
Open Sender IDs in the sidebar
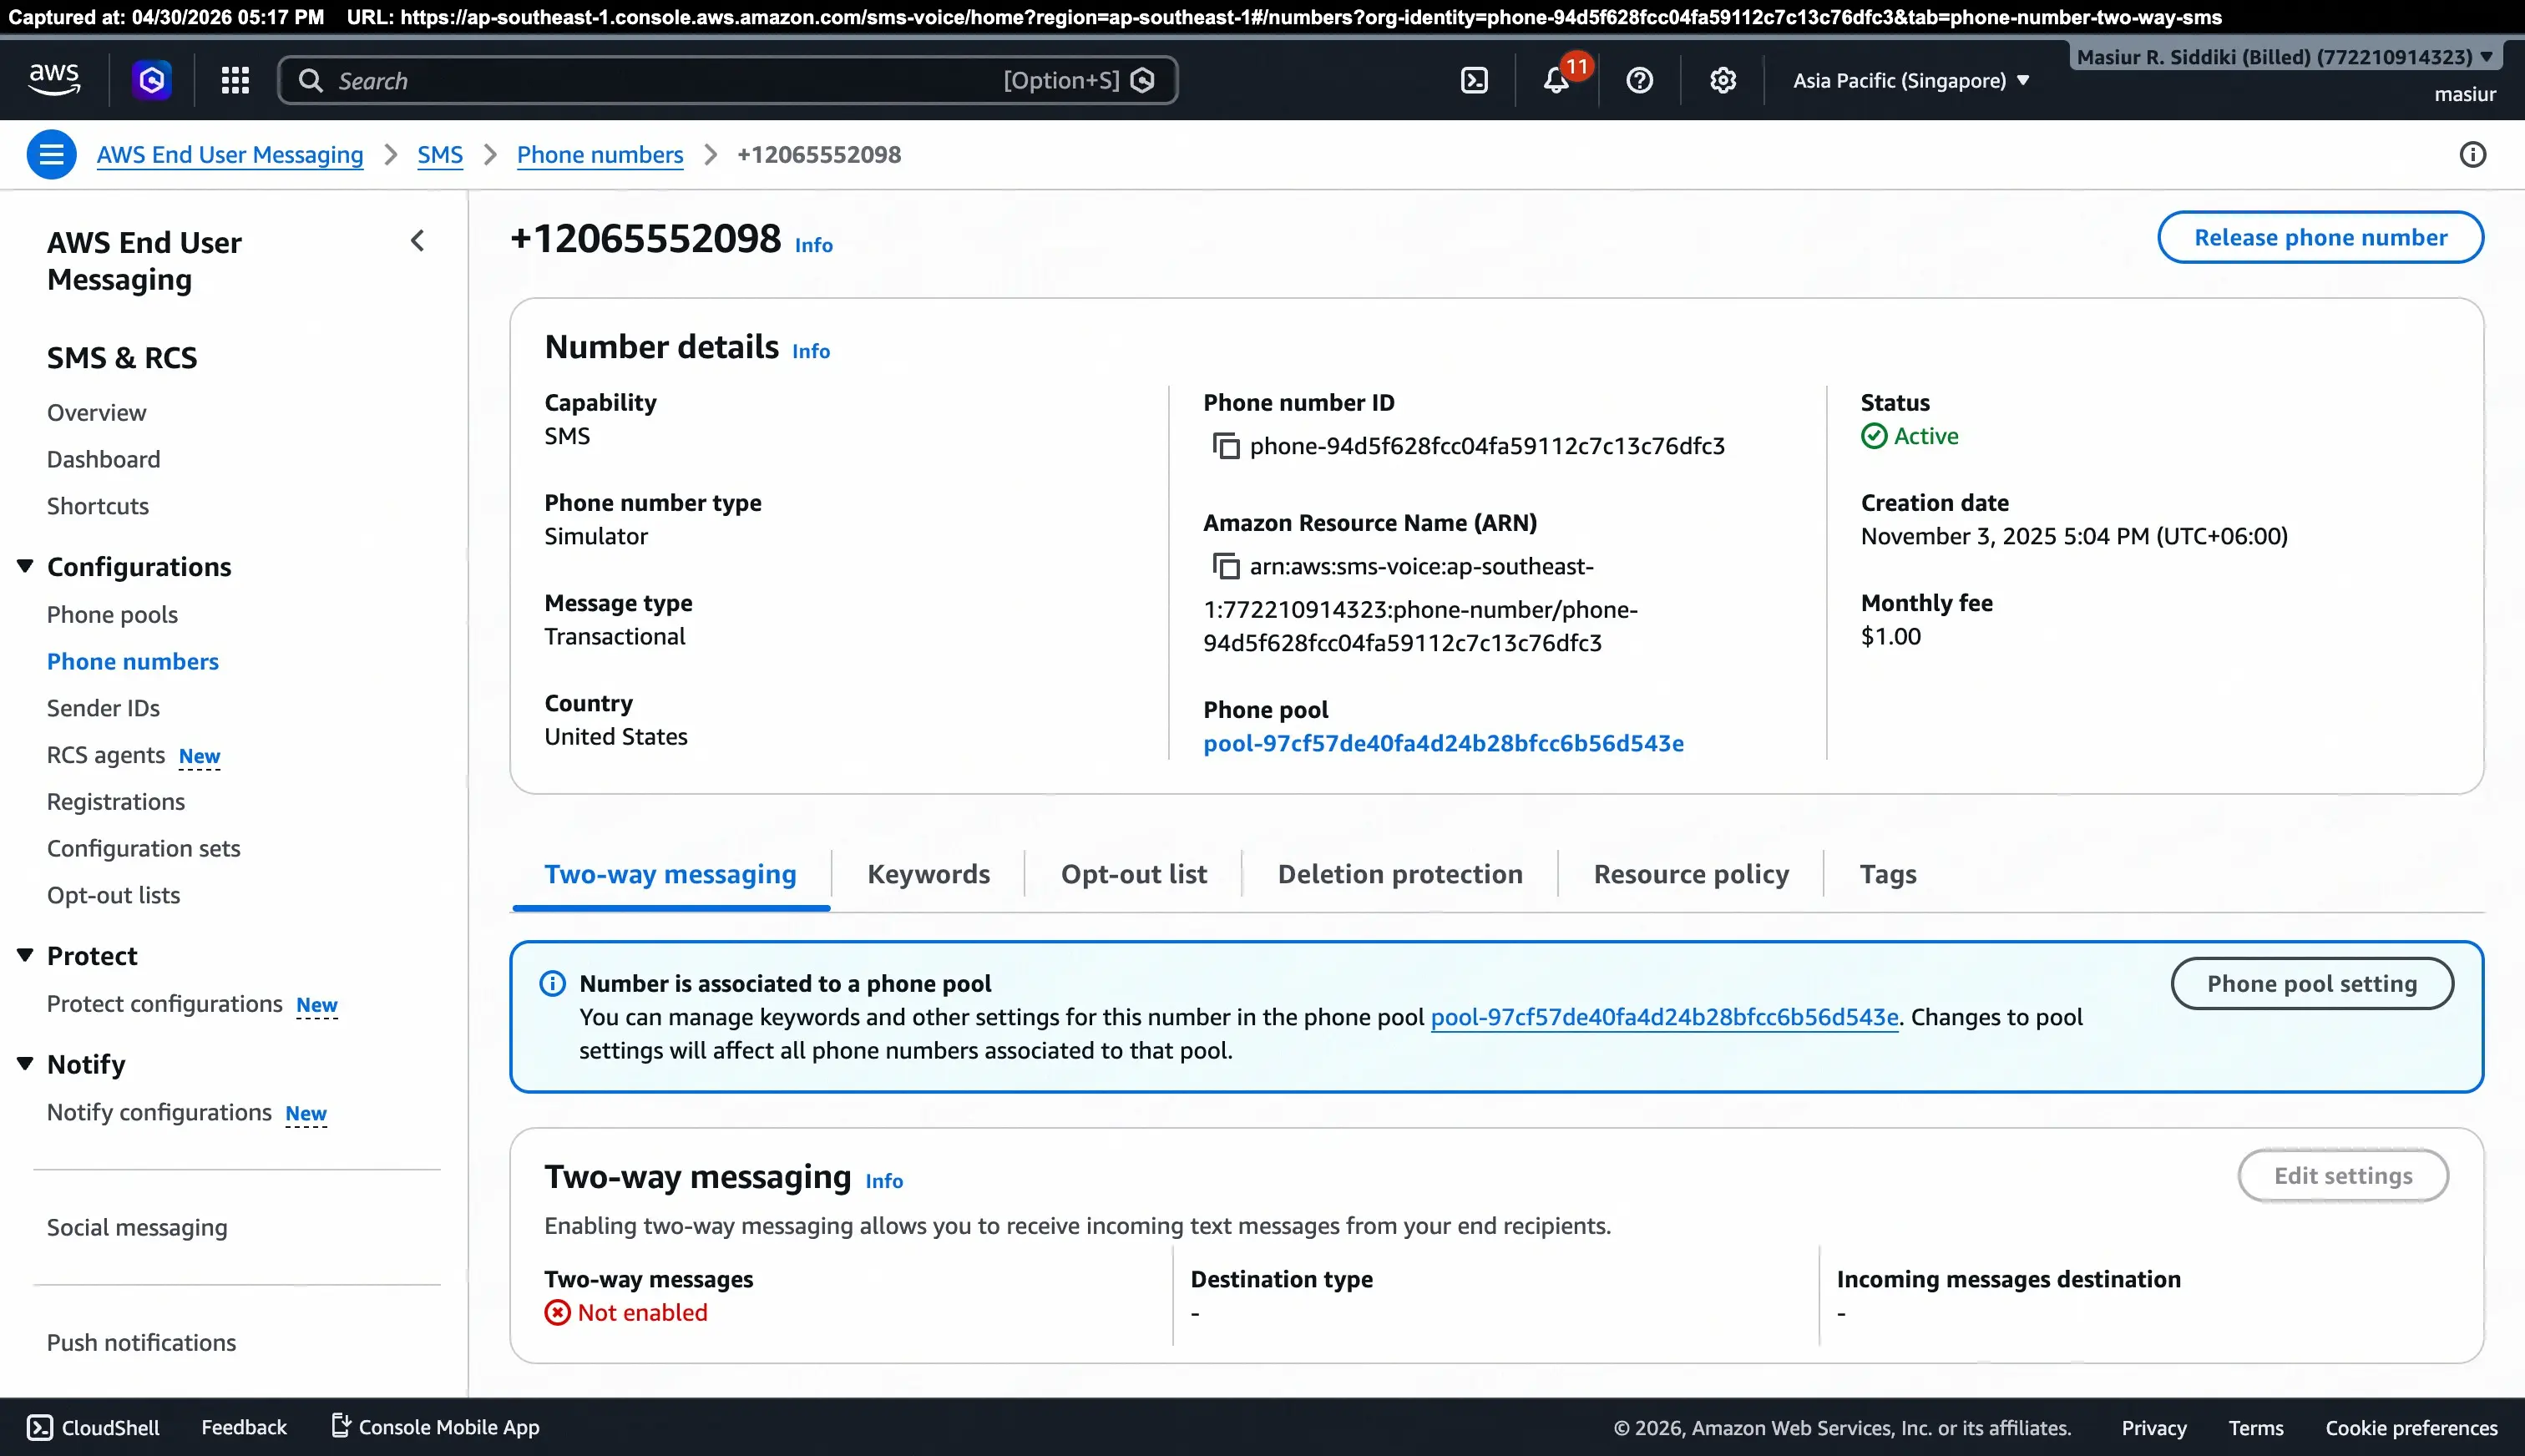[104, 709]
